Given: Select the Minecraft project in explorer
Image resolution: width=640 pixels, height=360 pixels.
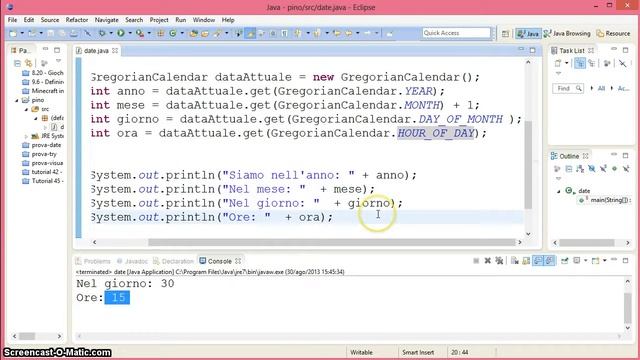Looking at the screenshot, I should (x=43, y=91).
